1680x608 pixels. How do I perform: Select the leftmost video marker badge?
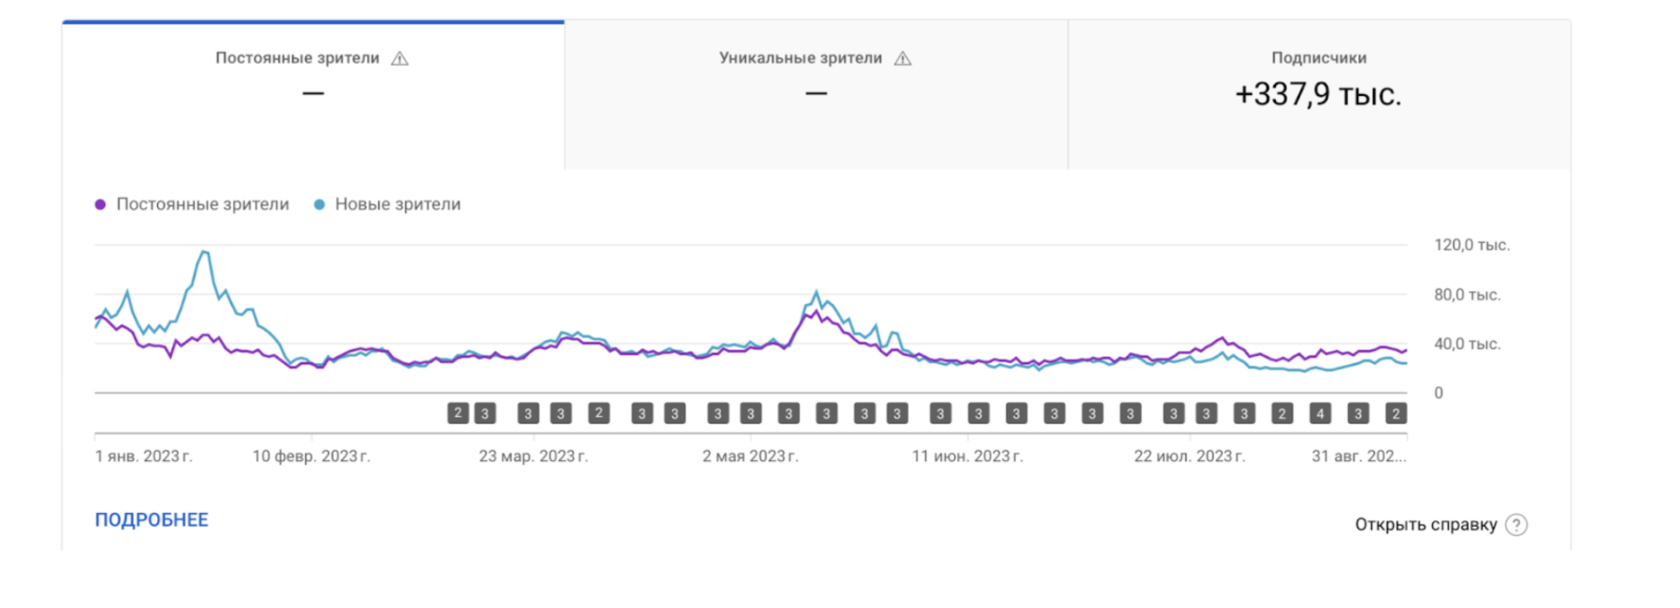click(x=458, y=413)
